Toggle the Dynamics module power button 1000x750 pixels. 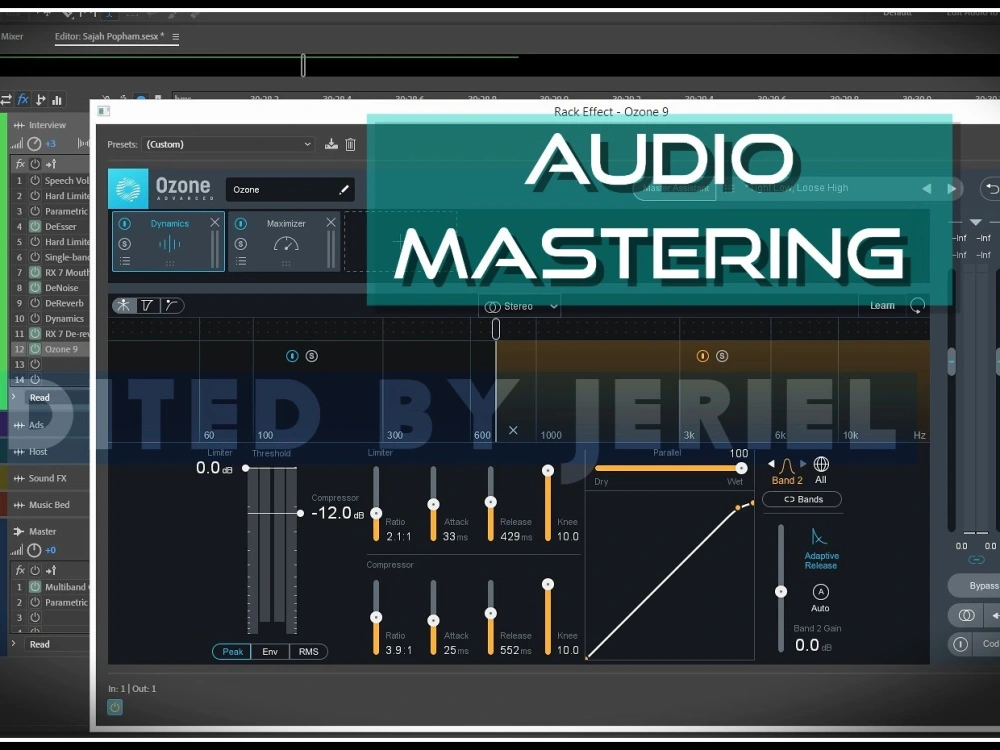(x=125, y=224)
